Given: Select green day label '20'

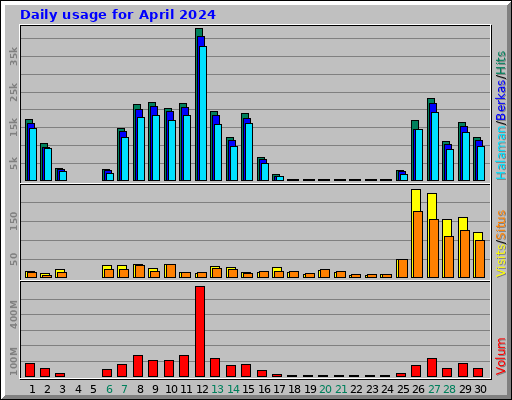Looking at the screenshot, I should pos(326,389).
